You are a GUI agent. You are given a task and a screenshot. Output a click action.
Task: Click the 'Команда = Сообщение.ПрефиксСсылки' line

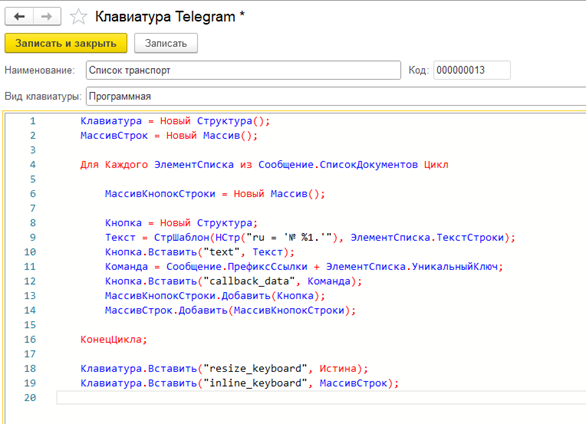(304, 267)
